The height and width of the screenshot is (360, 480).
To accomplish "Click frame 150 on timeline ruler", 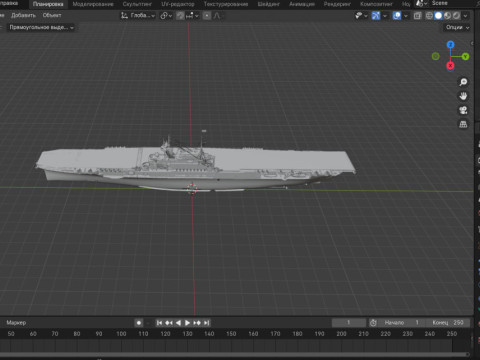I will click(231, 334).
